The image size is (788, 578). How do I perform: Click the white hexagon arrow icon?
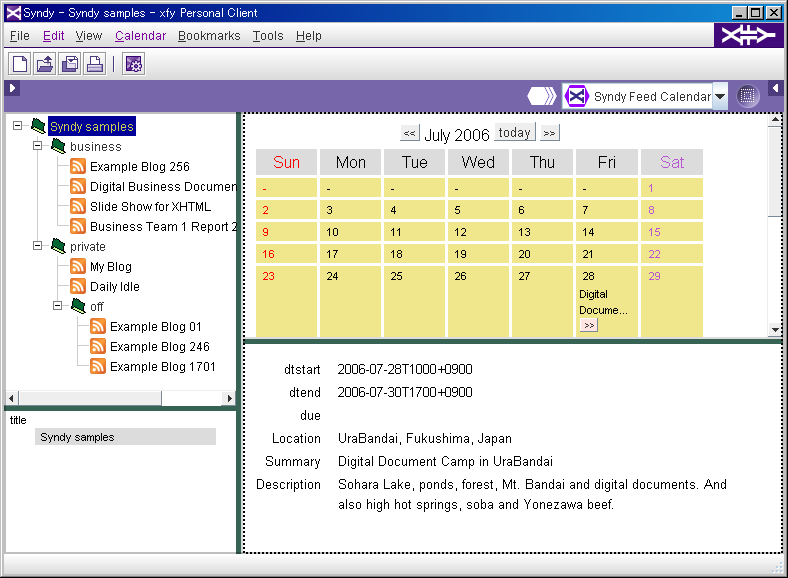click(542, 96)
